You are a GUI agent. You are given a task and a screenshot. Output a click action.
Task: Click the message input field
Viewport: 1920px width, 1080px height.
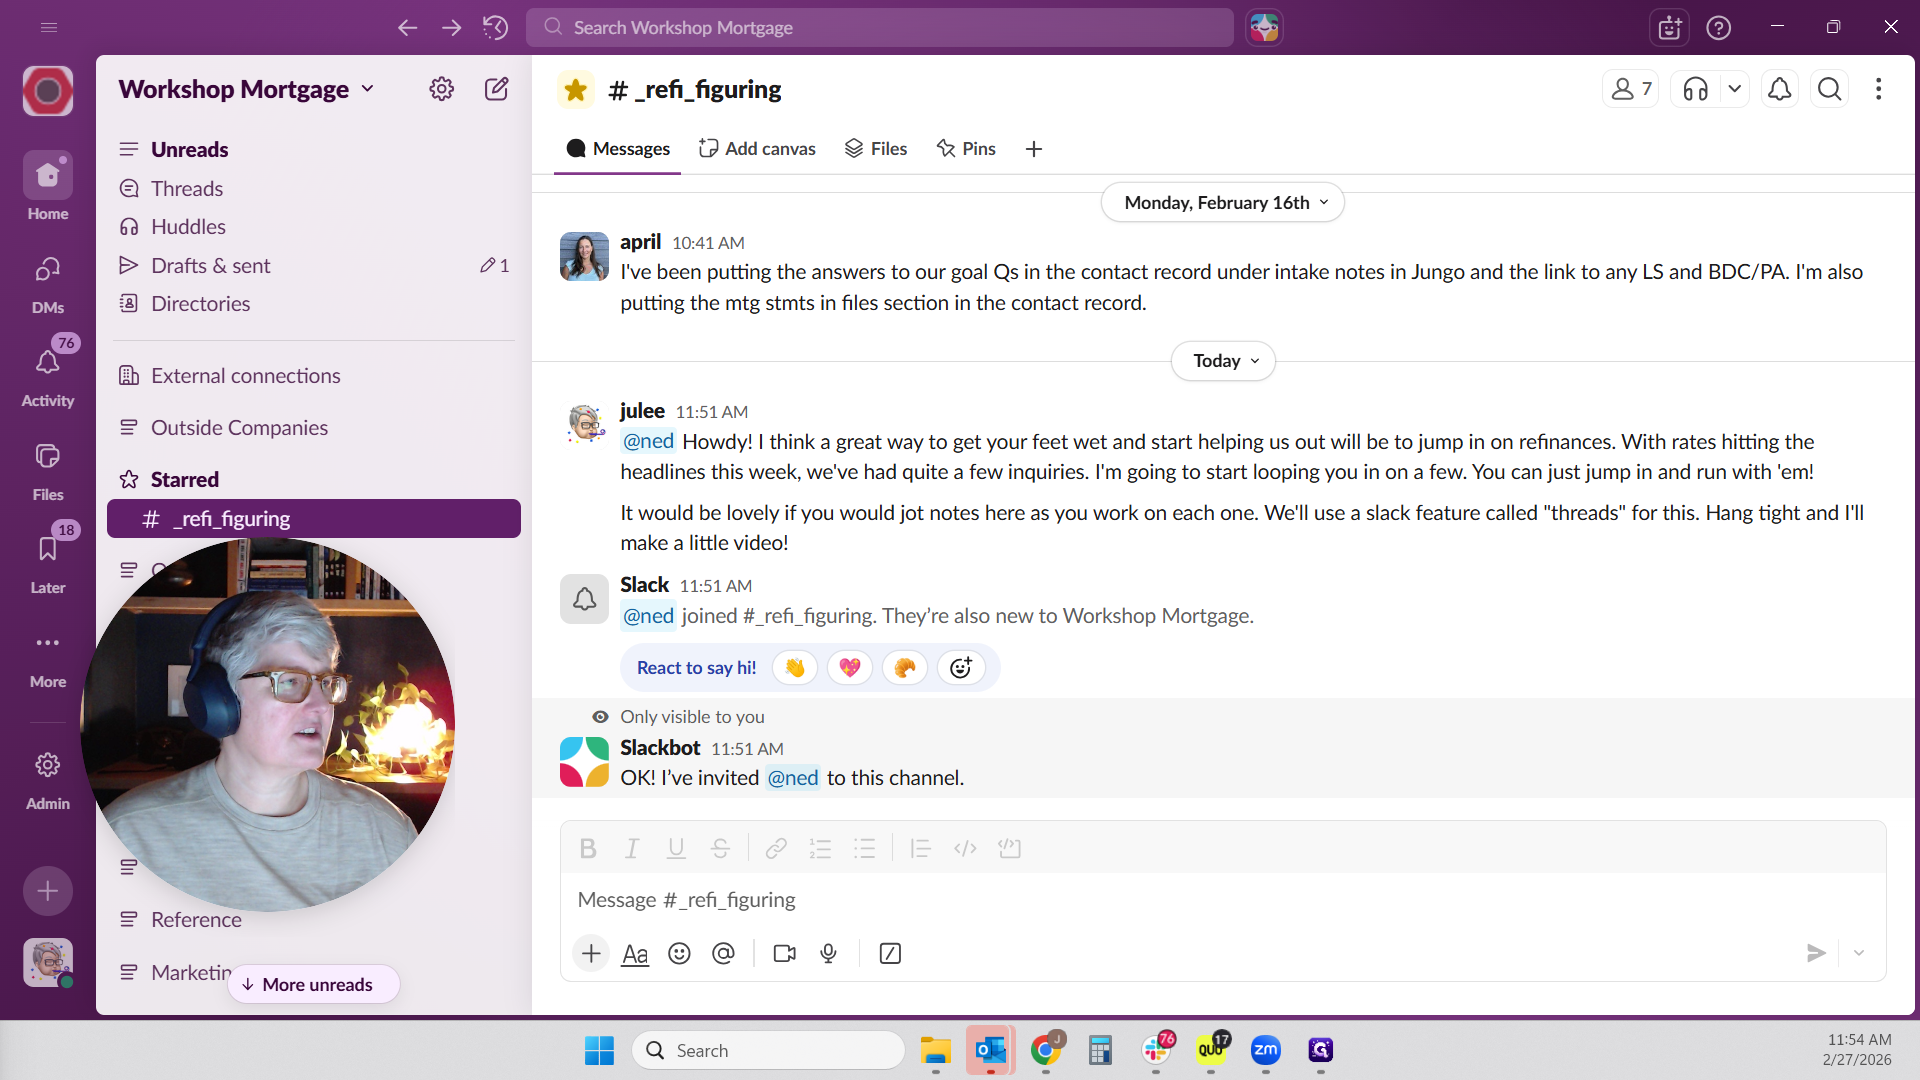[x=1200, y=899]
